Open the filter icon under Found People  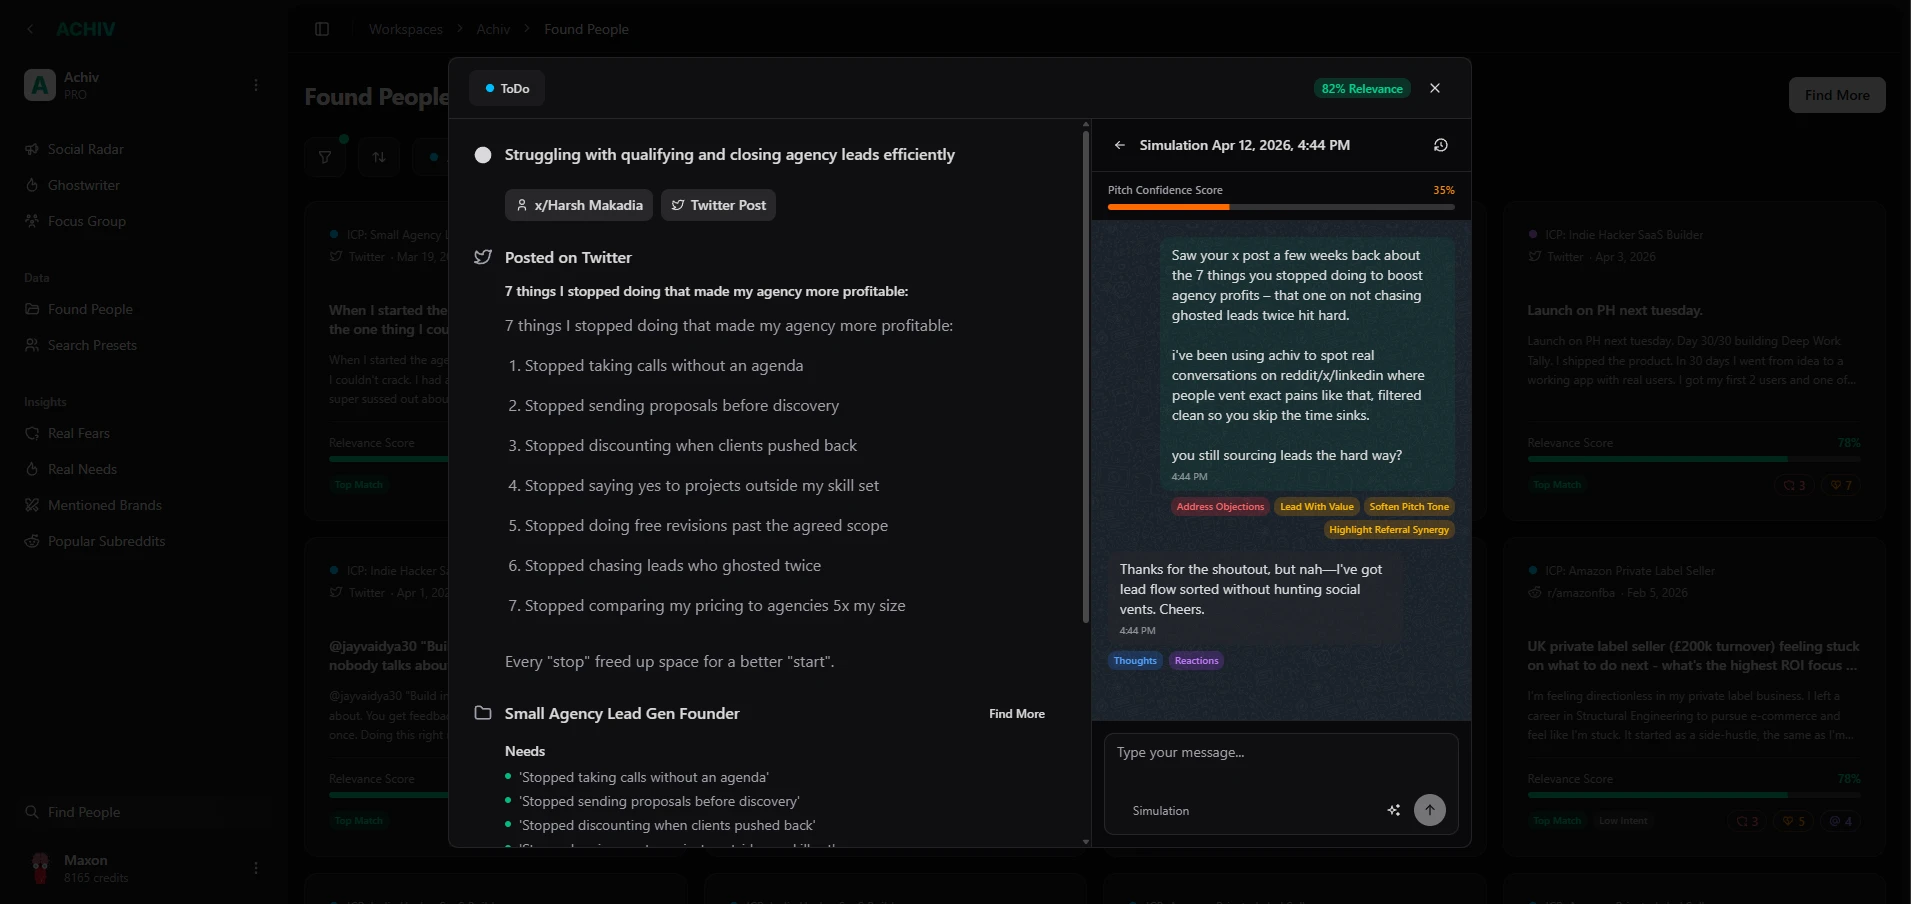click(x=325, y=157)
